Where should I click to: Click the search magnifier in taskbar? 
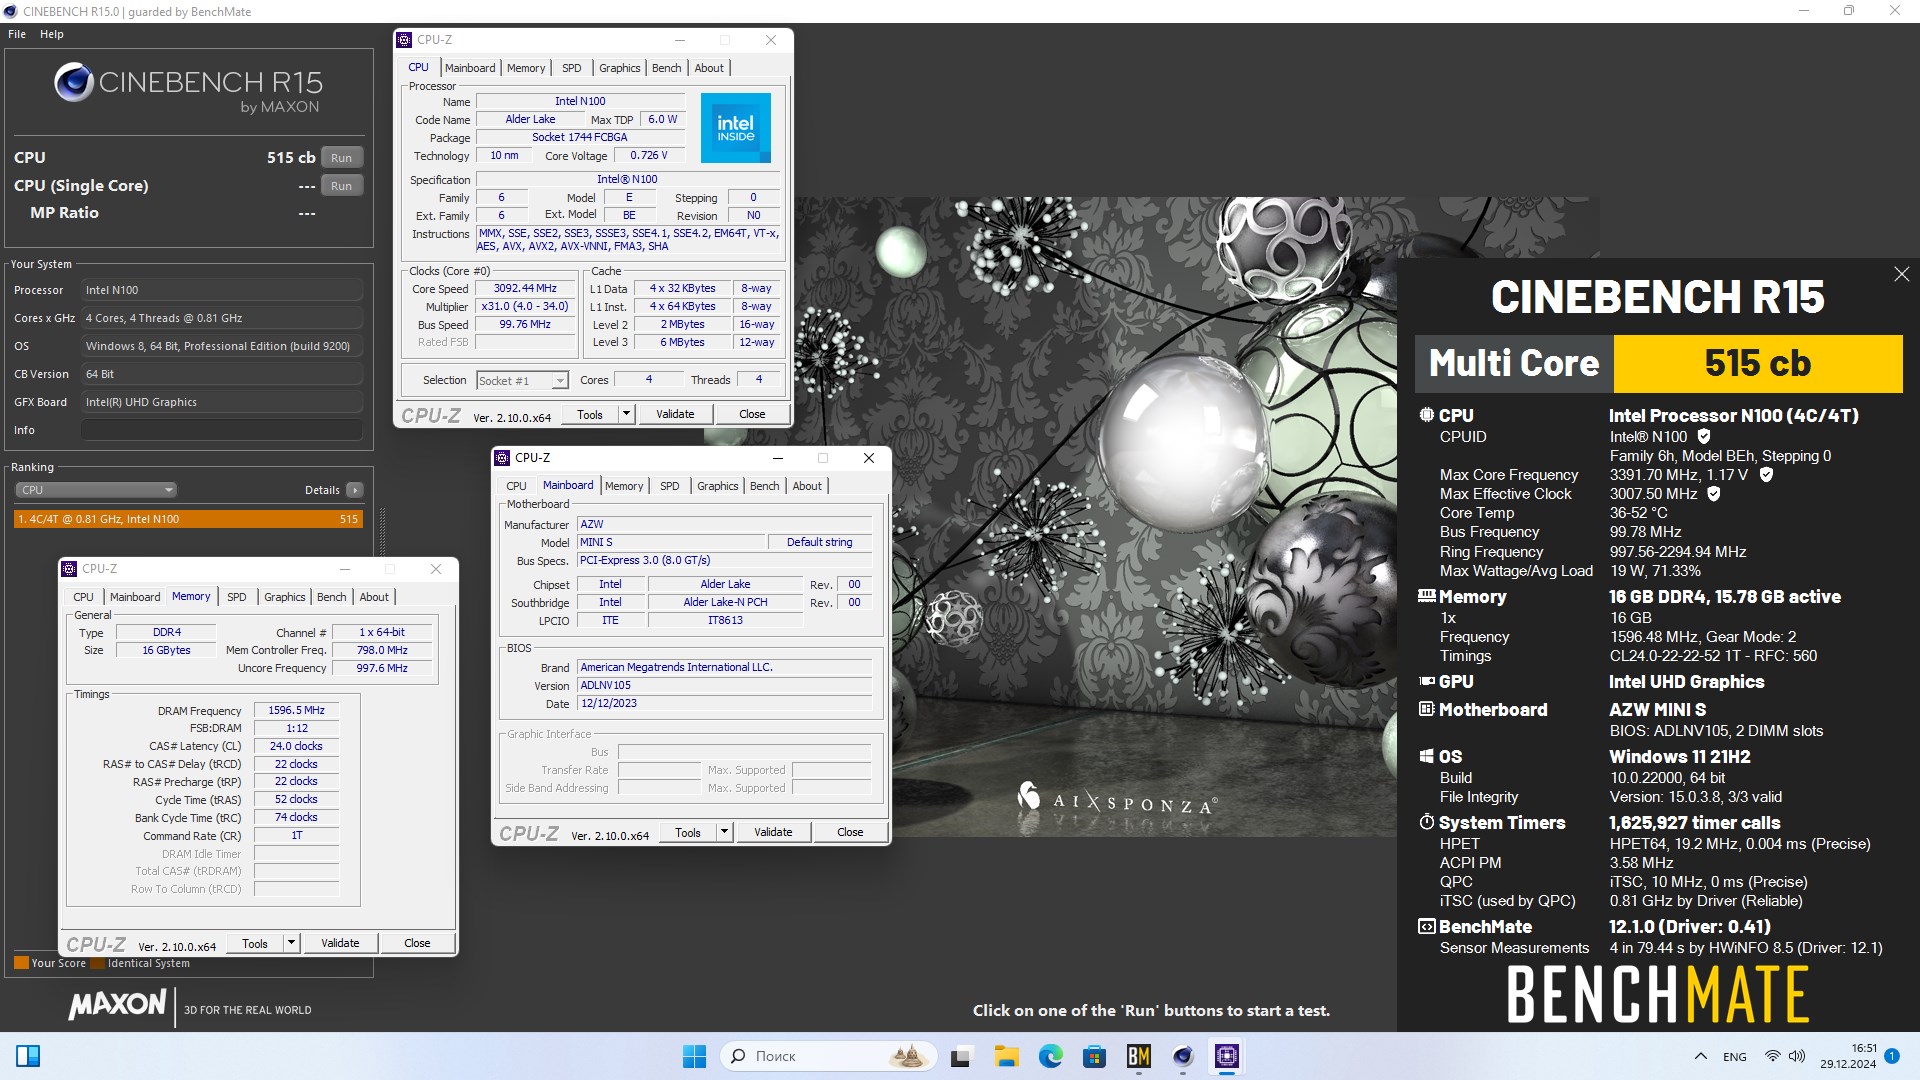coord(738,1056)
